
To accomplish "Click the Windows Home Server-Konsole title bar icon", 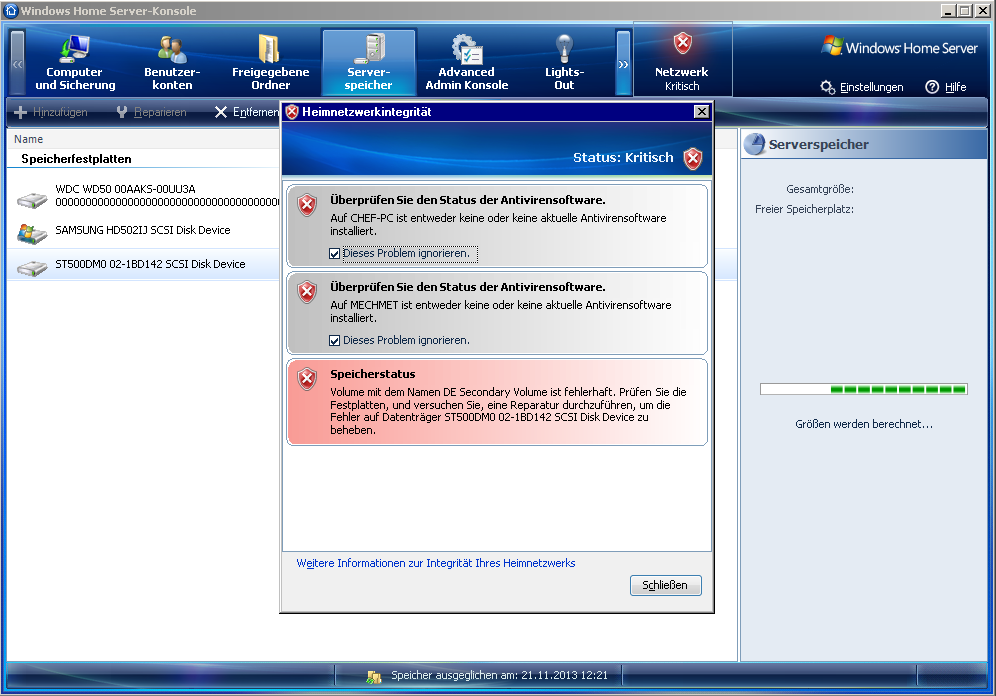I will 11,10.
